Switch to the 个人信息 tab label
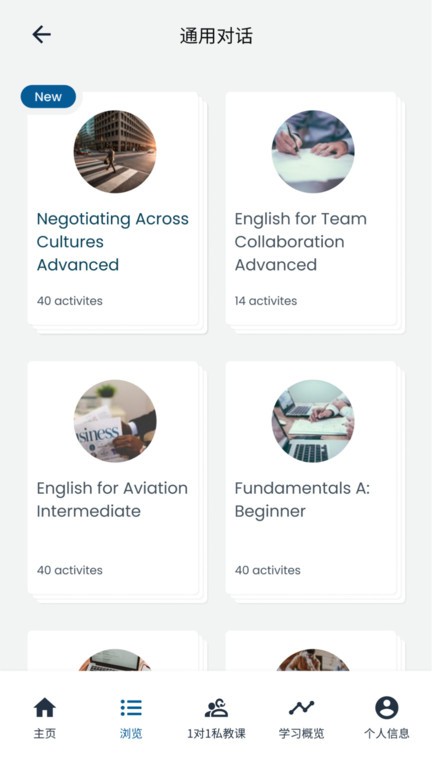The width and height of the screenshot is (432, 768). (x=386, y=733)
